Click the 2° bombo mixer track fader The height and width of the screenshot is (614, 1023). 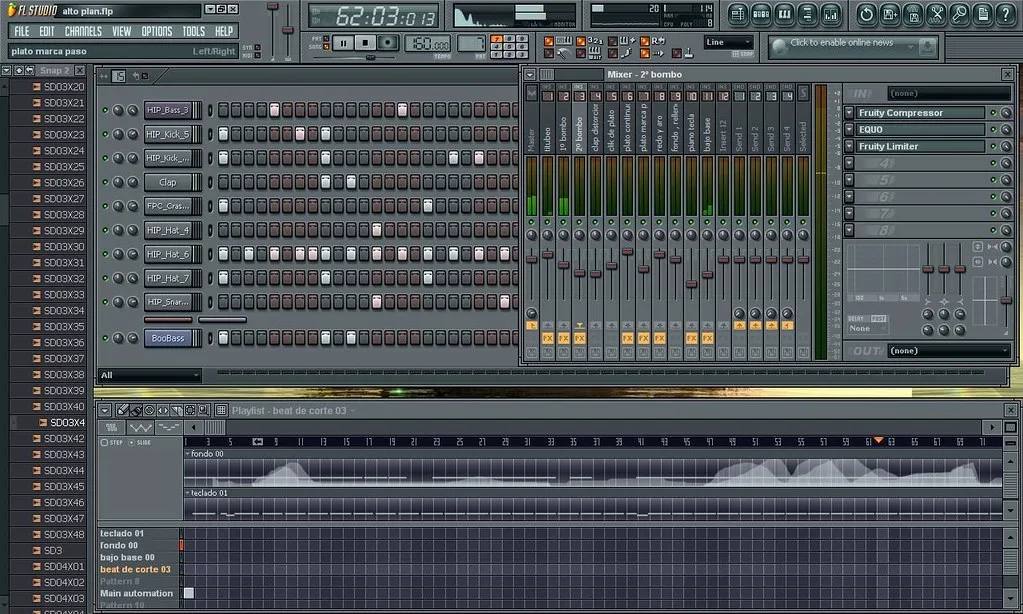[x=579, y=273]
